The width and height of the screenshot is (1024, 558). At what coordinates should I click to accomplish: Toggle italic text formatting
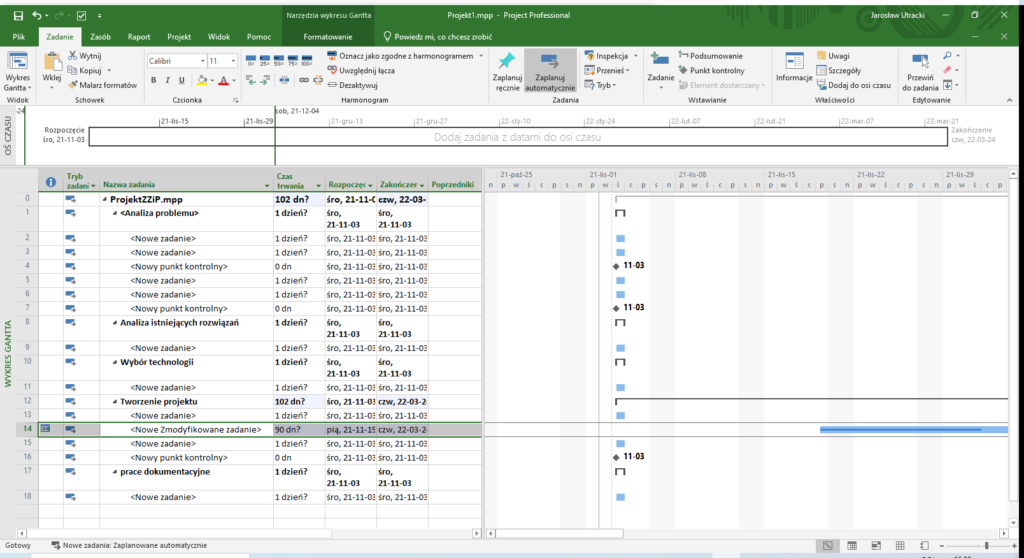(168, 80)
